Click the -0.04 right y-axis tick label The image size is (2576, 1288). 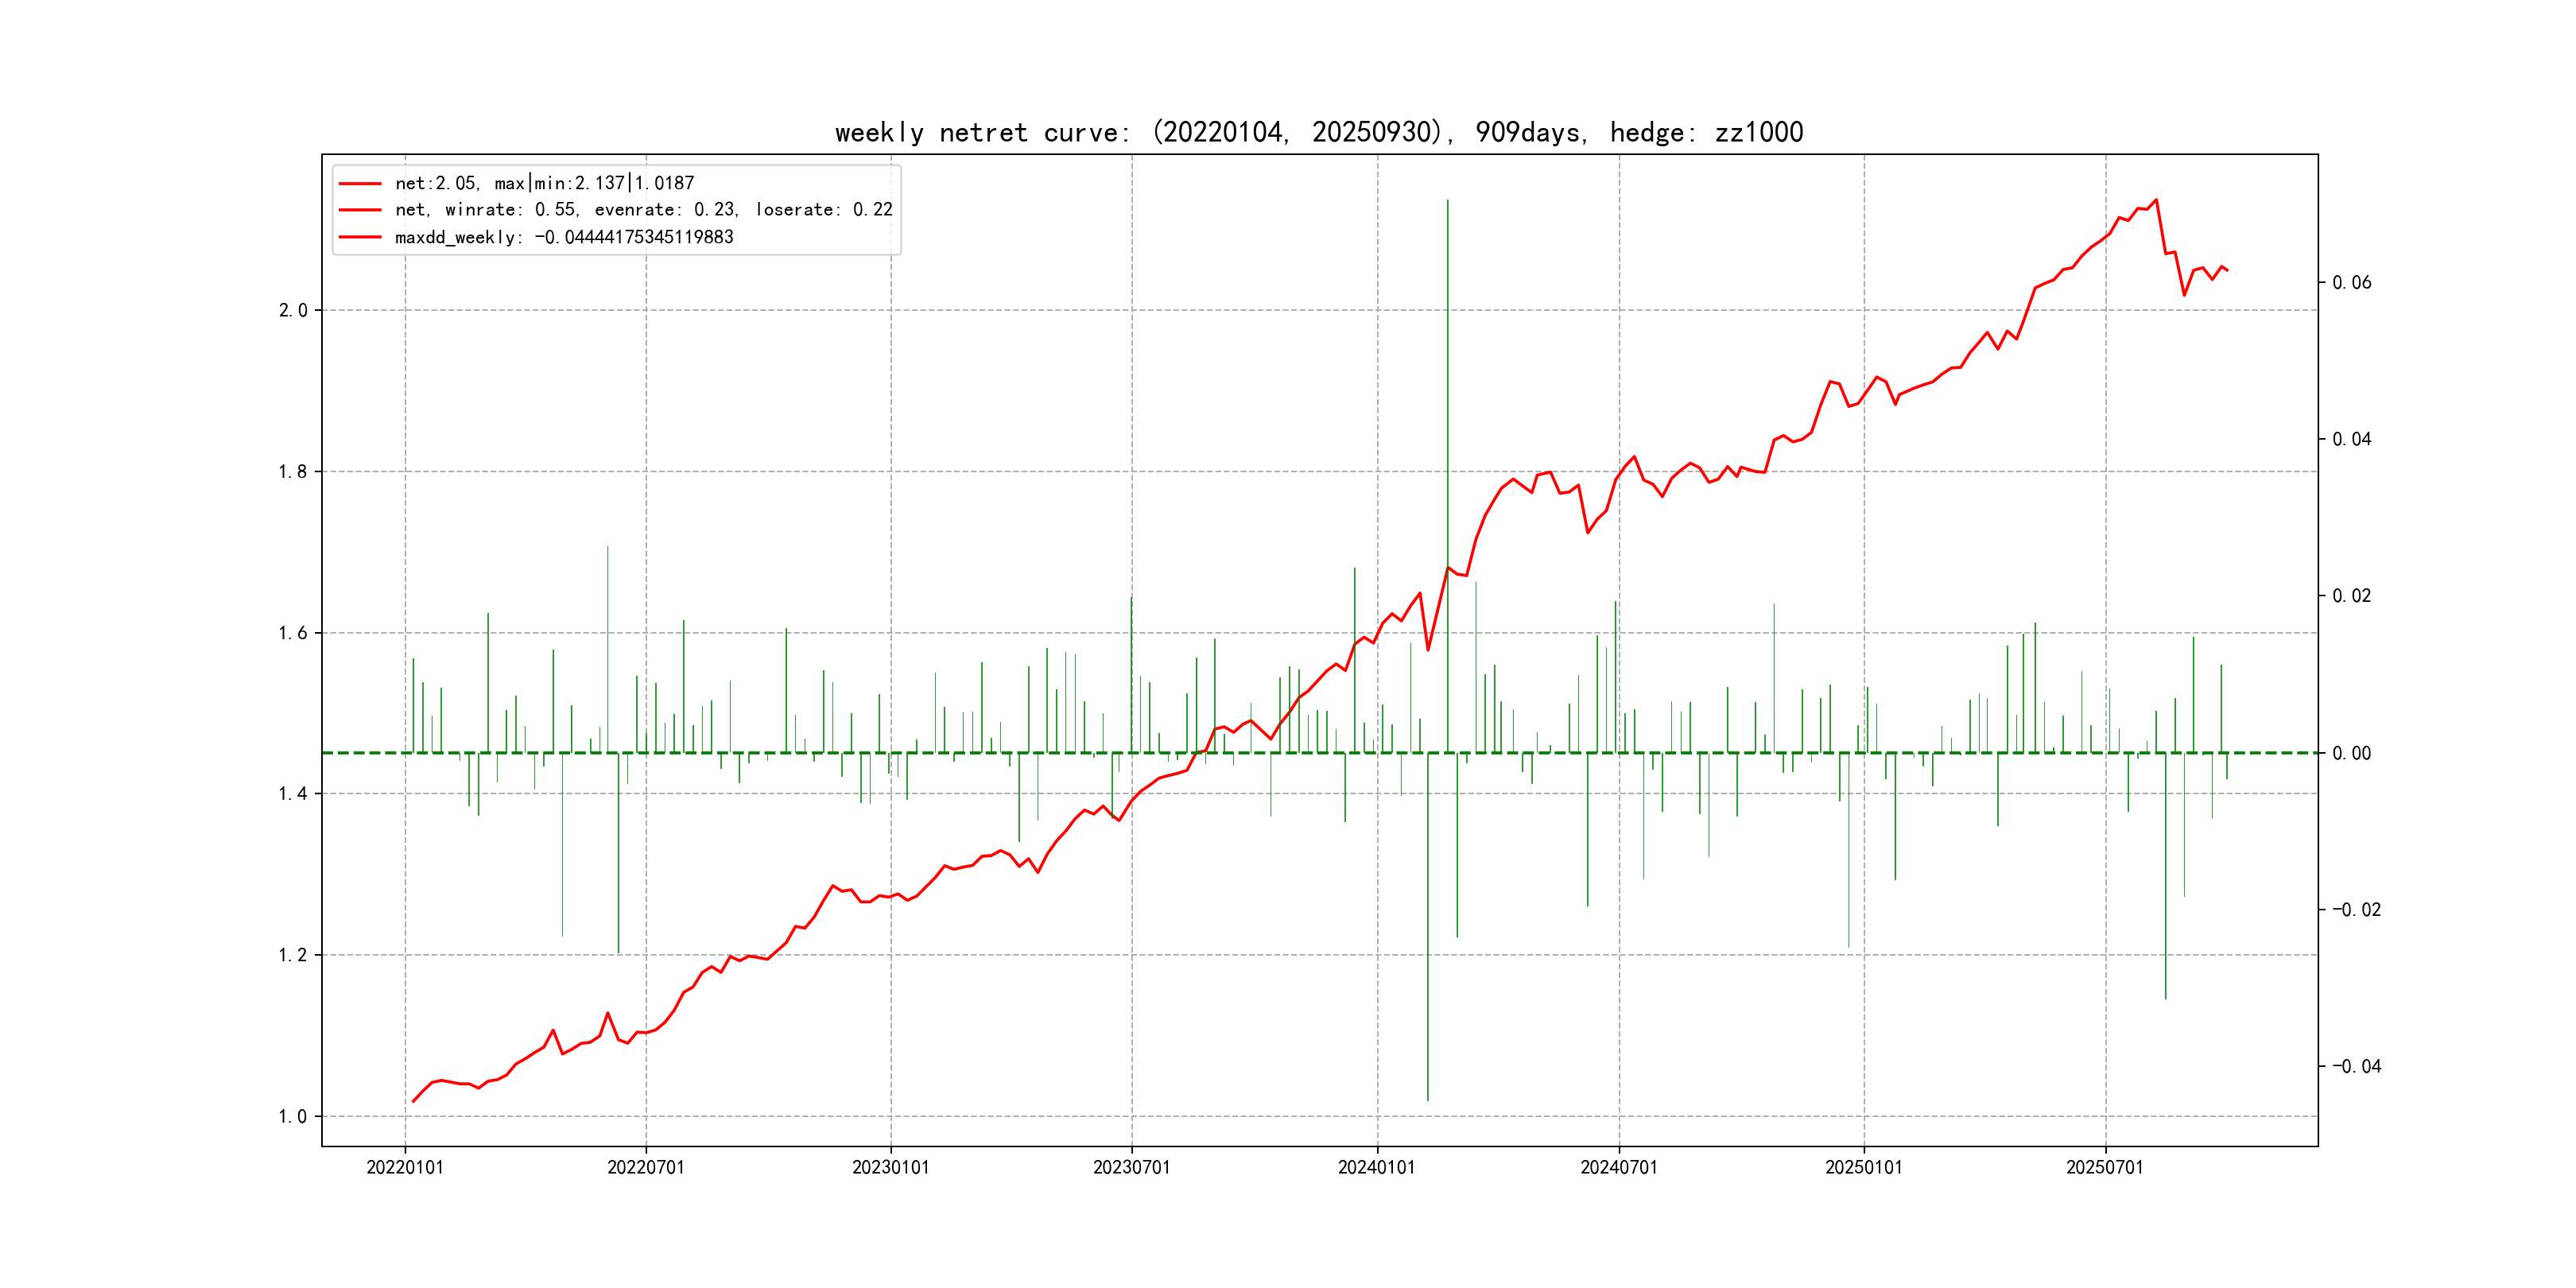pyautogui.click(x=2356, y=1067)
